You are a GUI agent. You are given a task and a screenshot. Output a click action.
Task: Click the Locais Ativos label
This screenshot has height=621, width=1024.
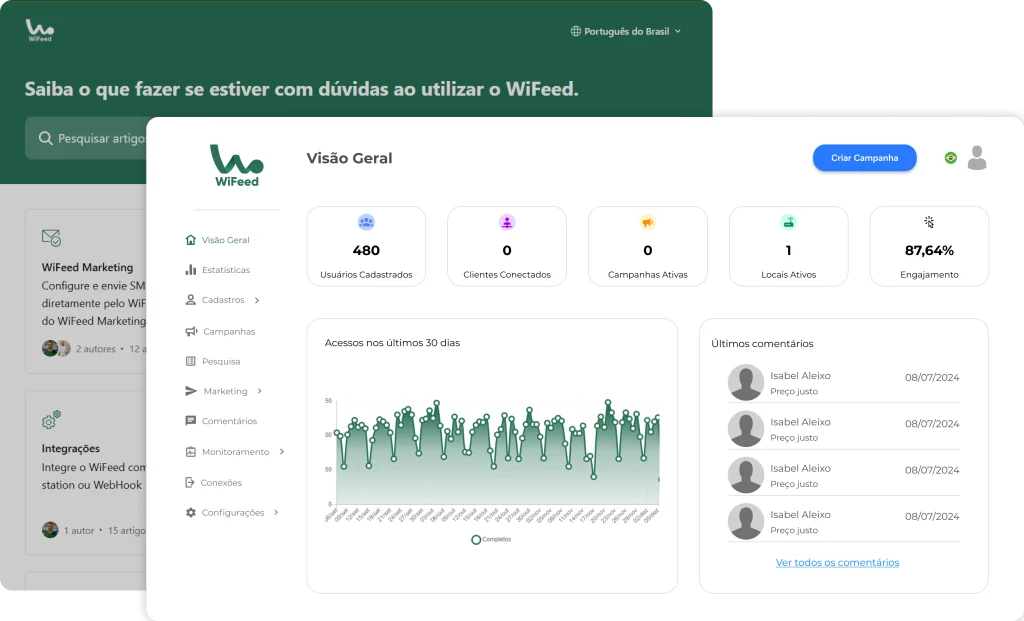coord(789,275)
